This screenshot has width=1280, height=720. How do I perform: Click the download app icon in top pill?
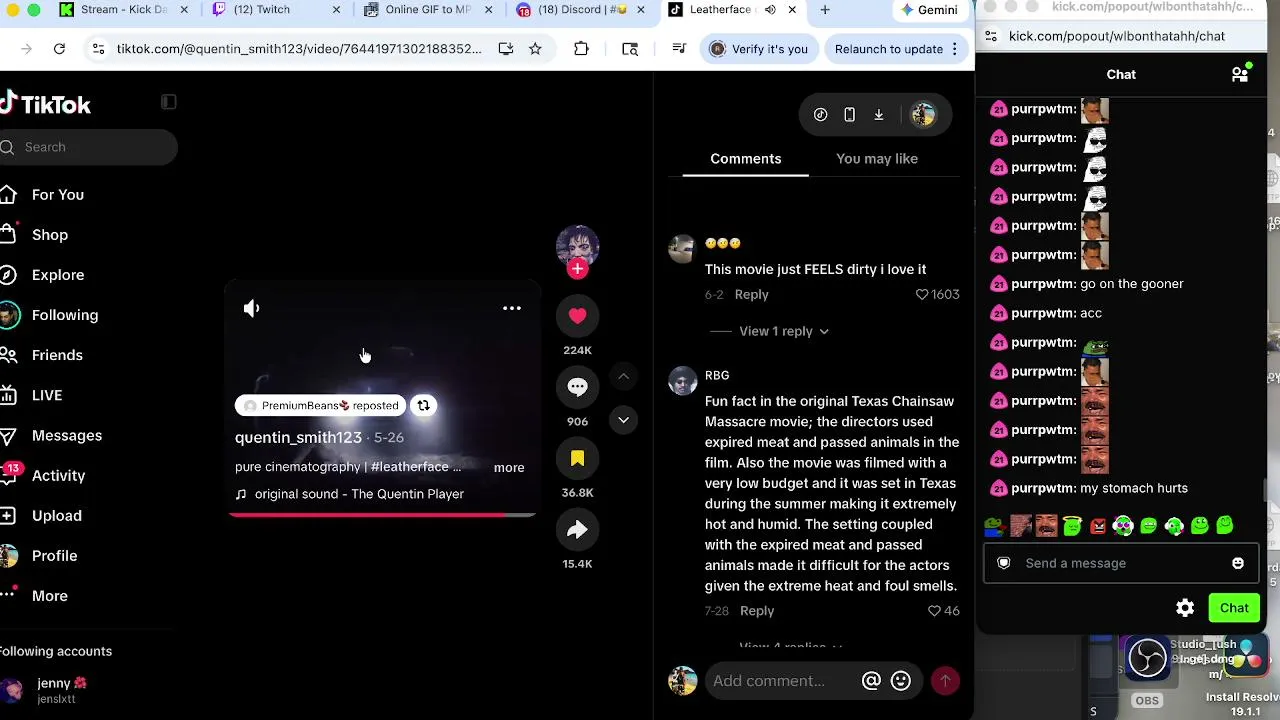tap(878, 115)
